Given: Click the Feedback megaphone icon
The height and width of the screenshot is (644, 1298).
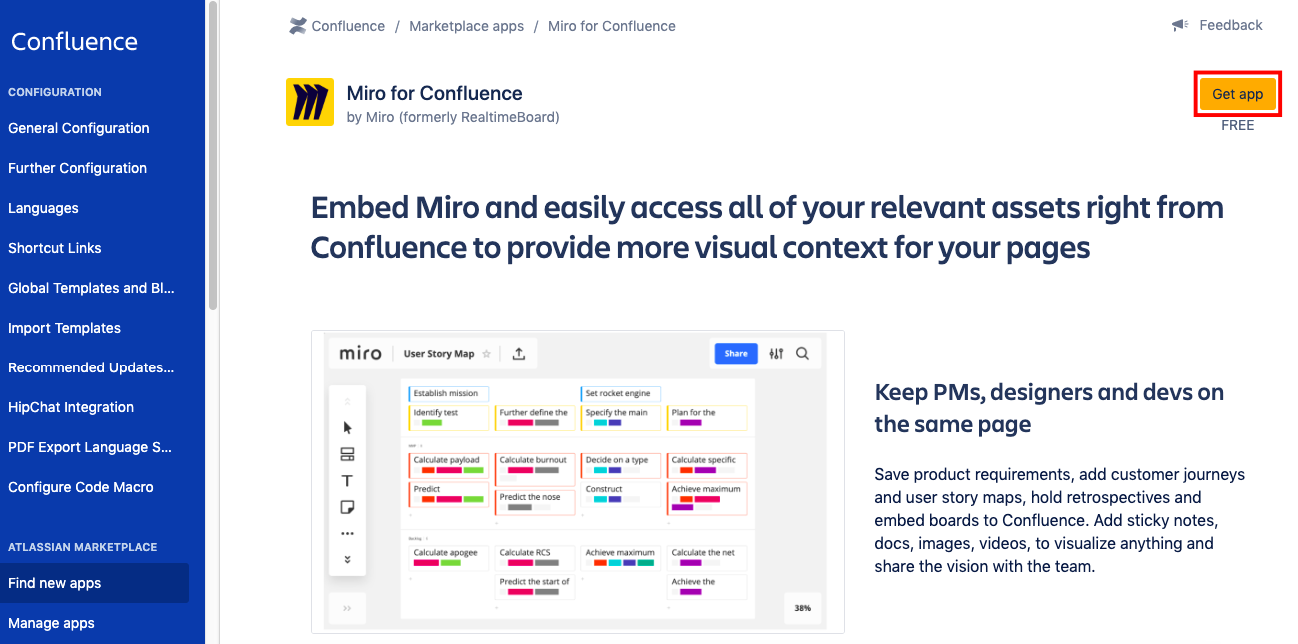Looking at the screenshot, I should [1180, 25].
